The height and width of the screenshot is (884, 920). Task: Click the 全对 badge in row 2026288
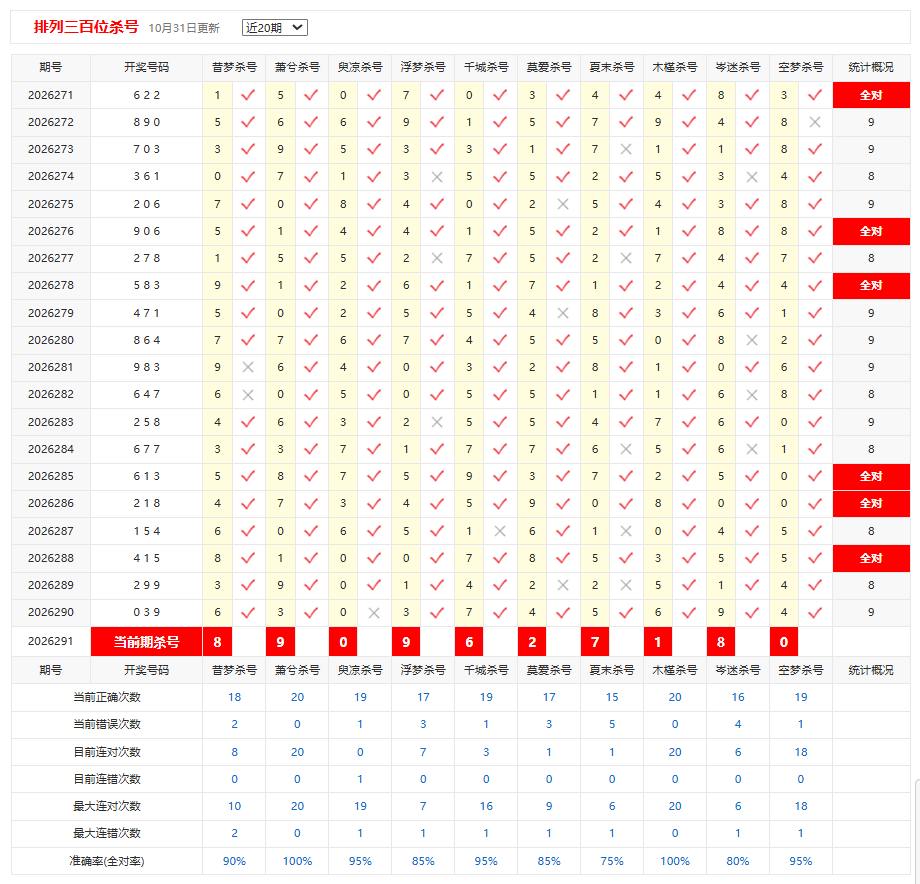click(x=871, y=558)
